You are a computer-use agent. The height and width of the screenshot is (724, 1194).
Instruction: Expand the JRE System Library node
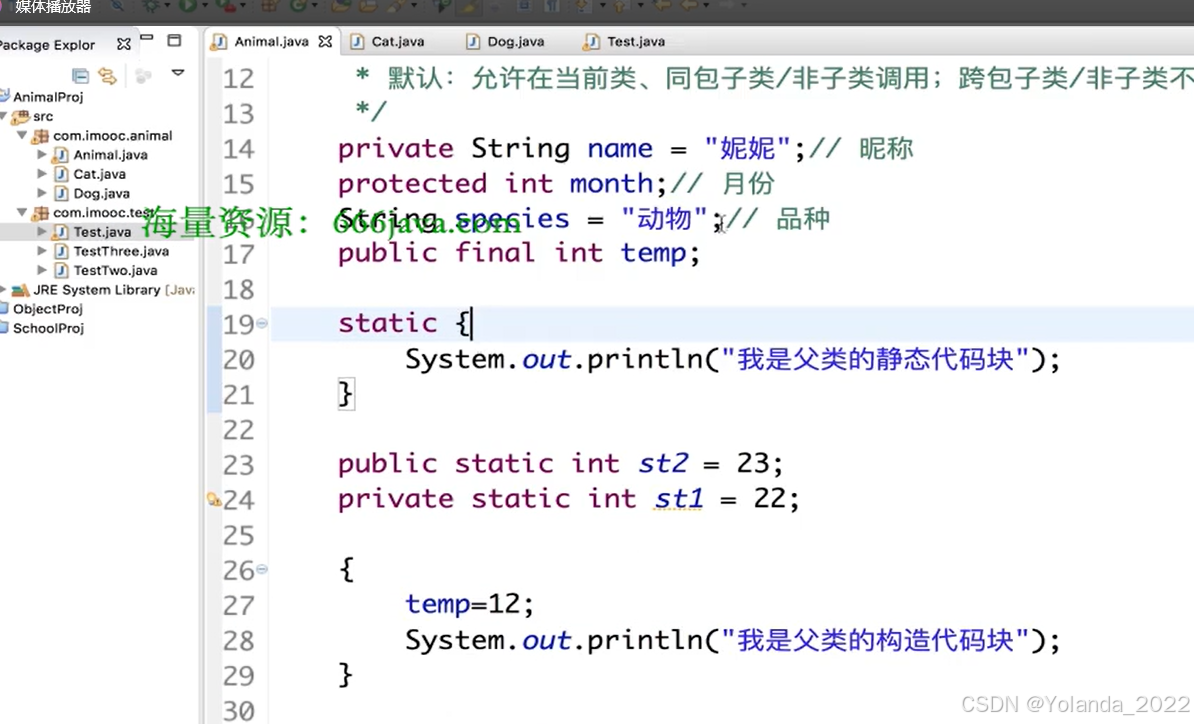coord(3,289)
